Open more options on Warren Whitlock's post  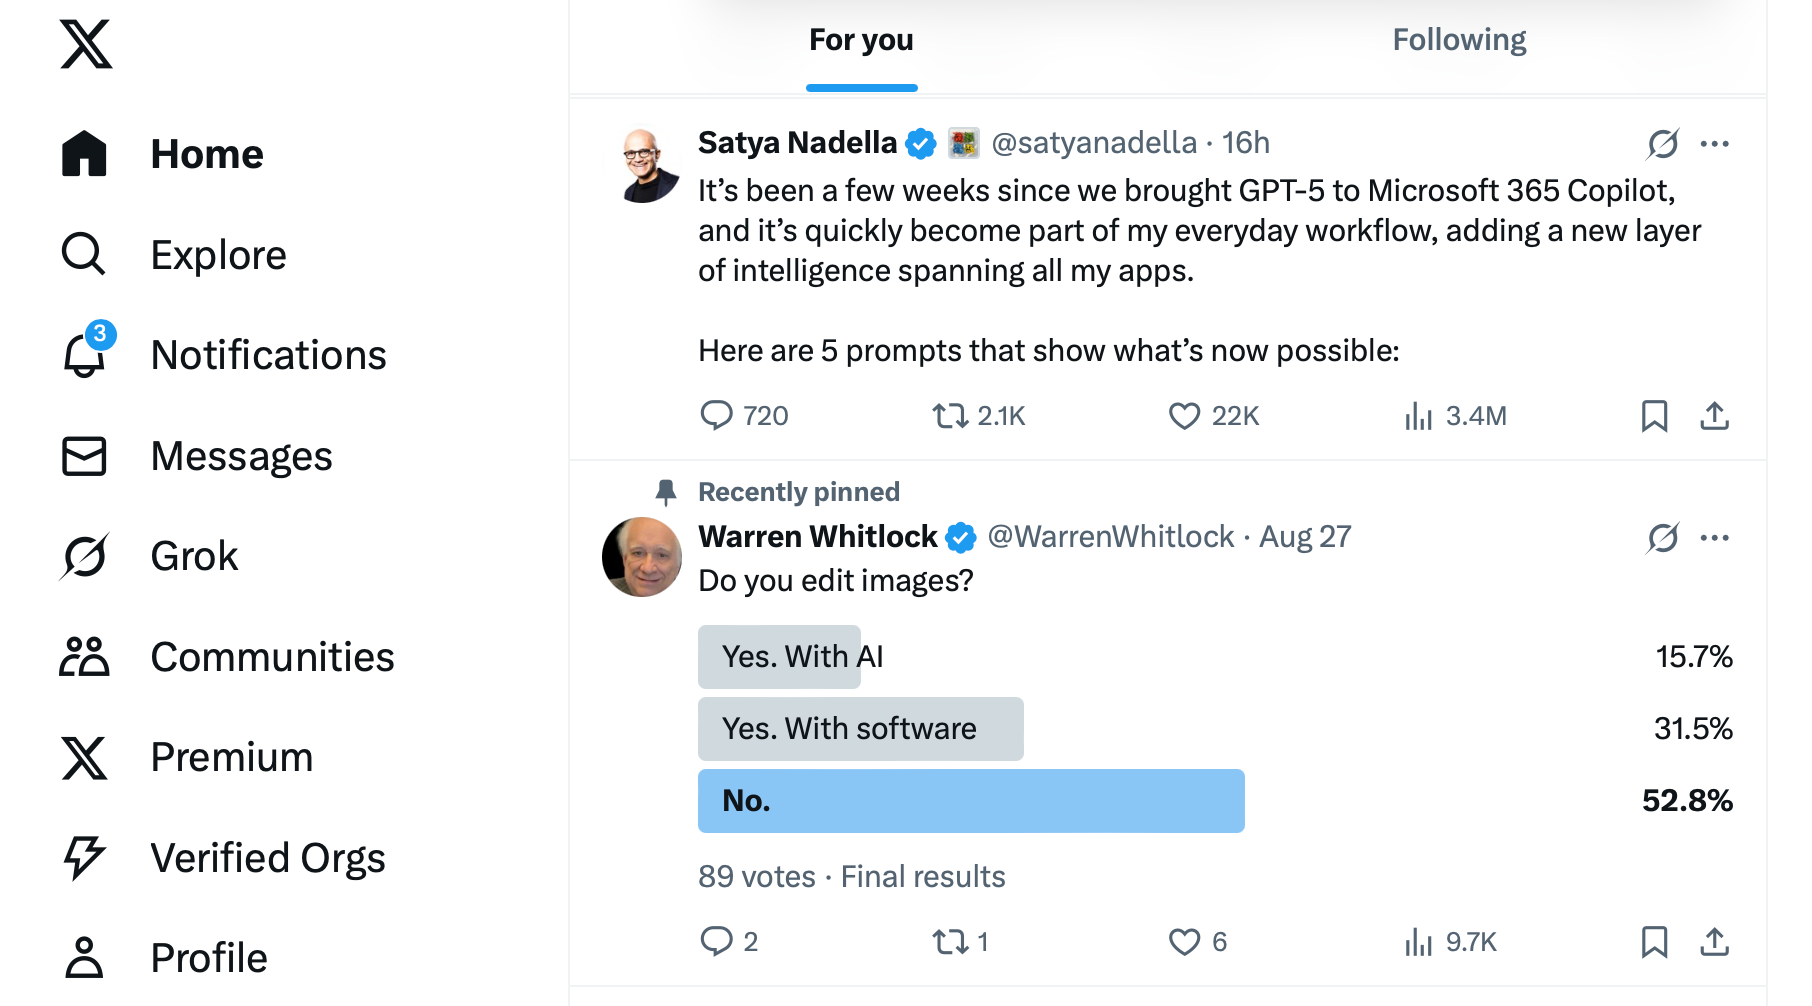pos(1714,538)
